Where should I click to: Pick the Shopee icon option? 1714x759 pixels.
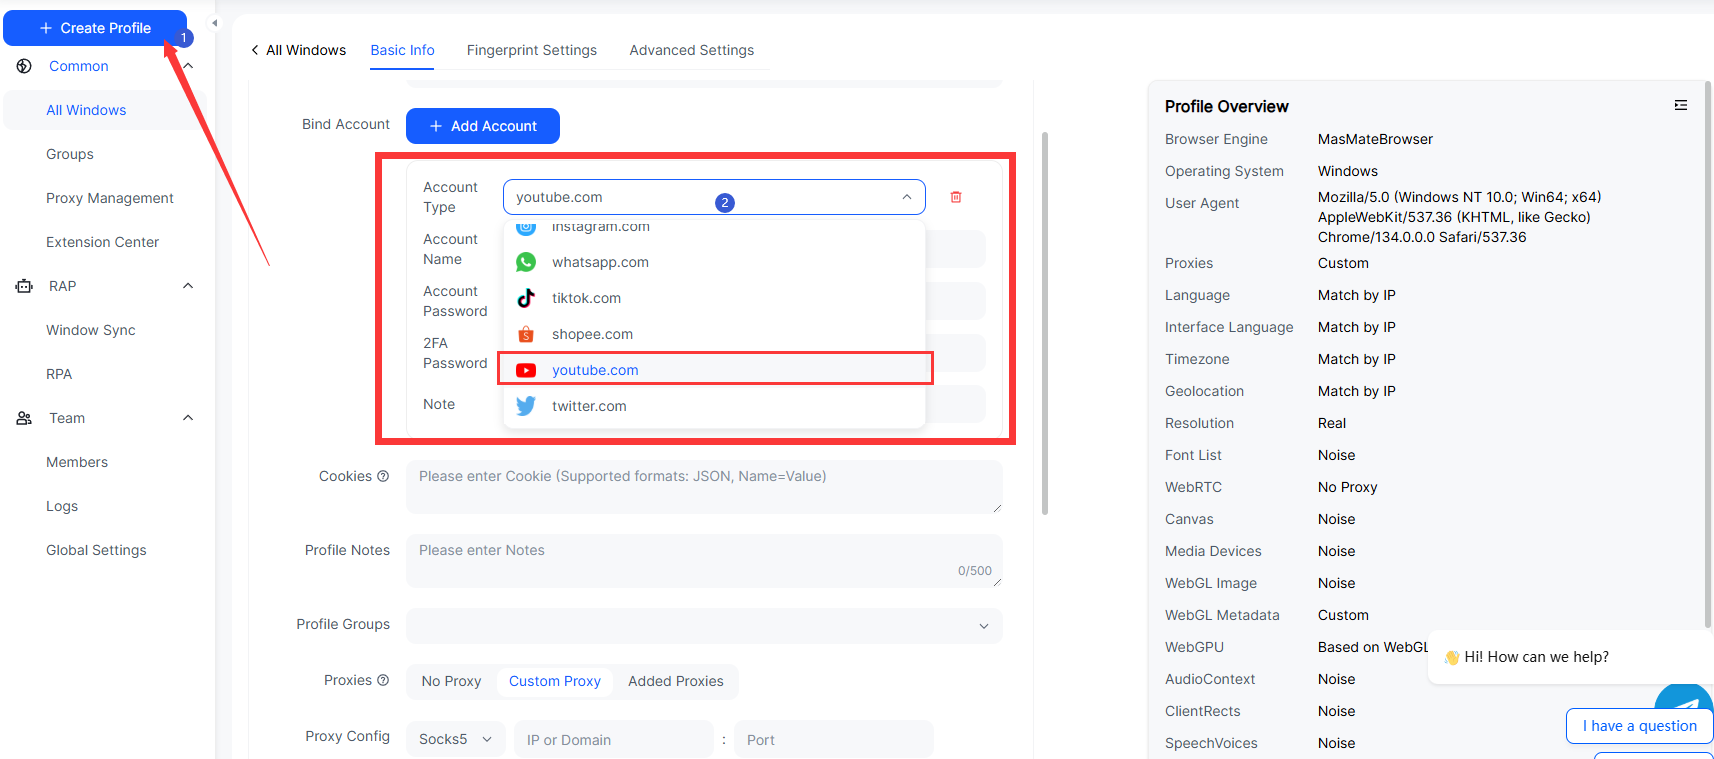[x=526, y=334]
